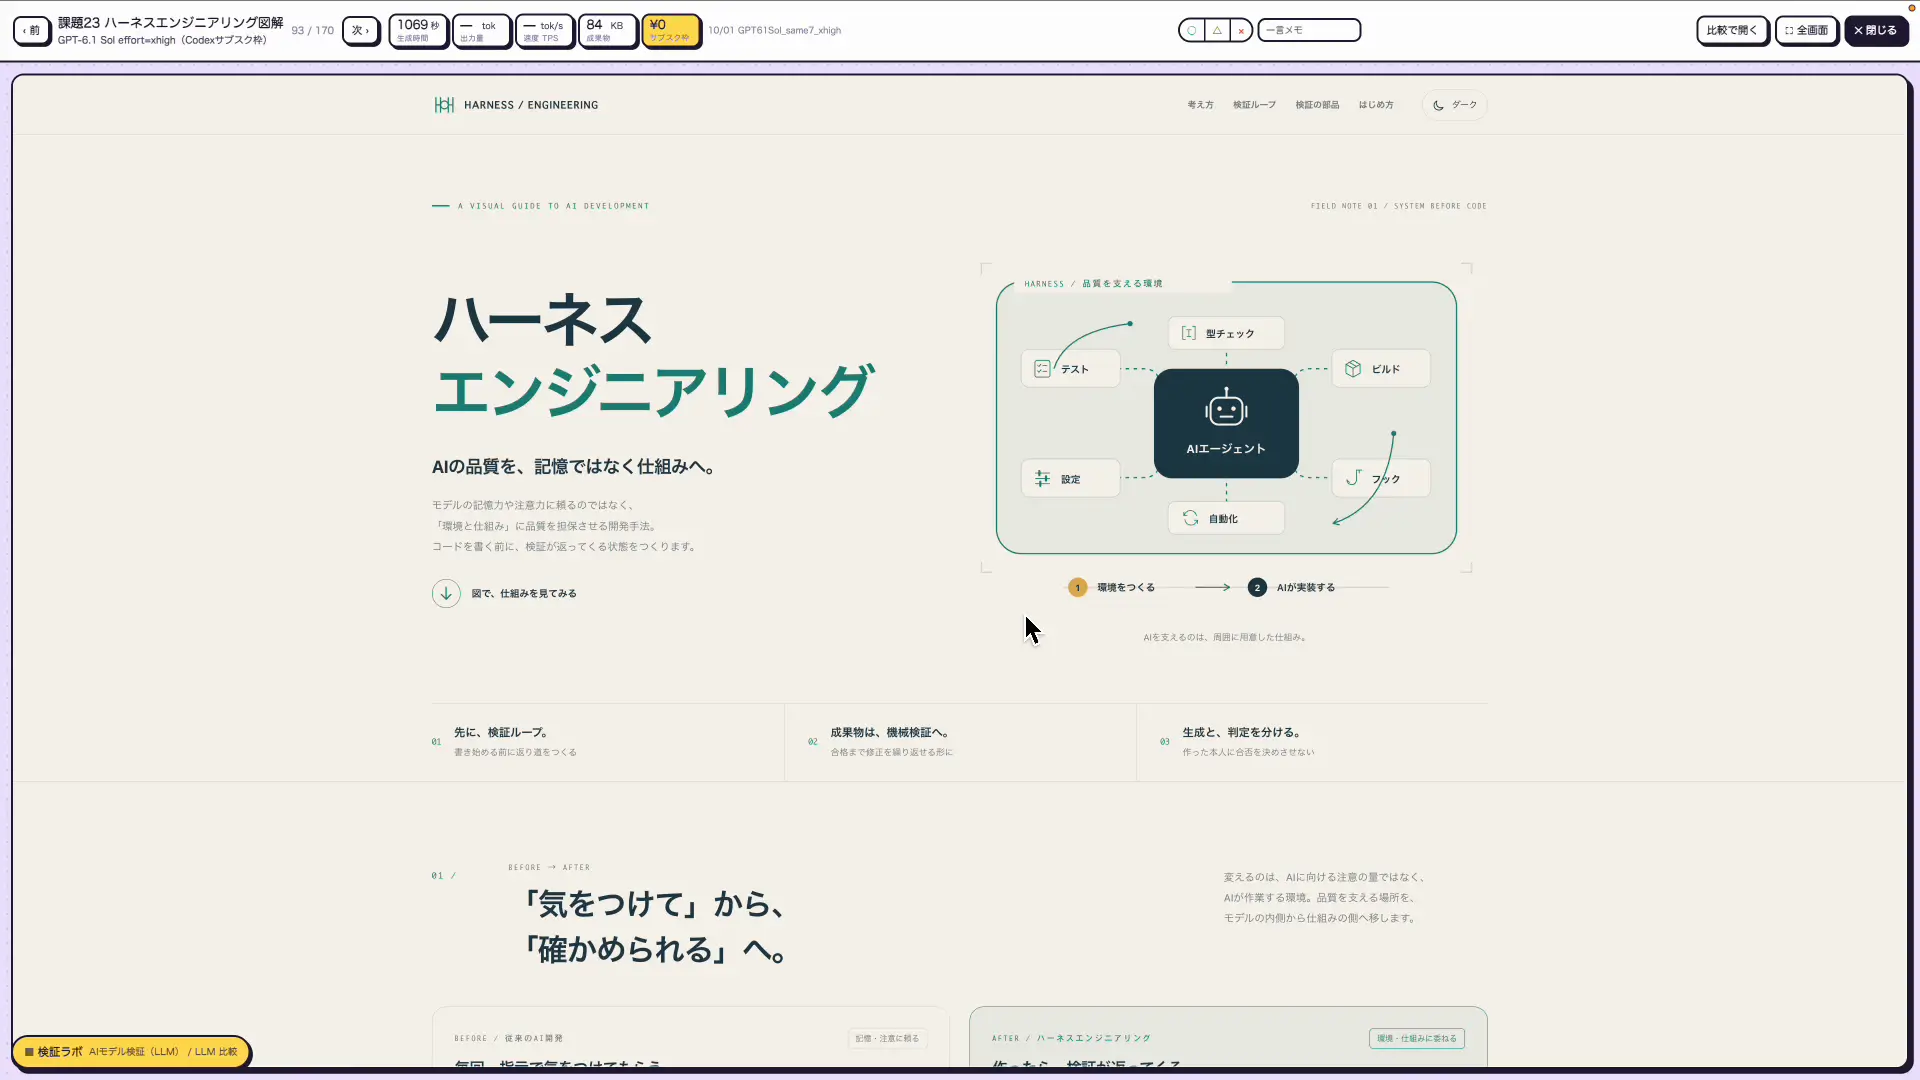Click the tok/s 速度 TPS badge
Screen dimensions: 1920x1080
544,30
